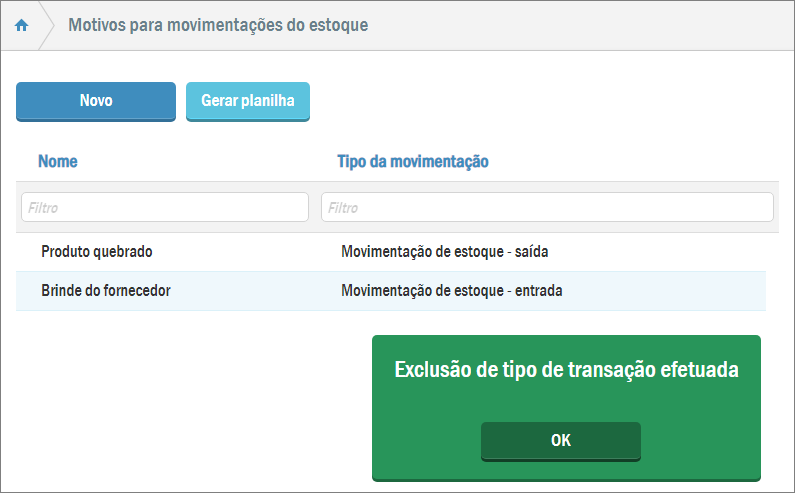
Task: Click the 'Movimentação de estoque - saída' cell
Action: click(444, 252)
